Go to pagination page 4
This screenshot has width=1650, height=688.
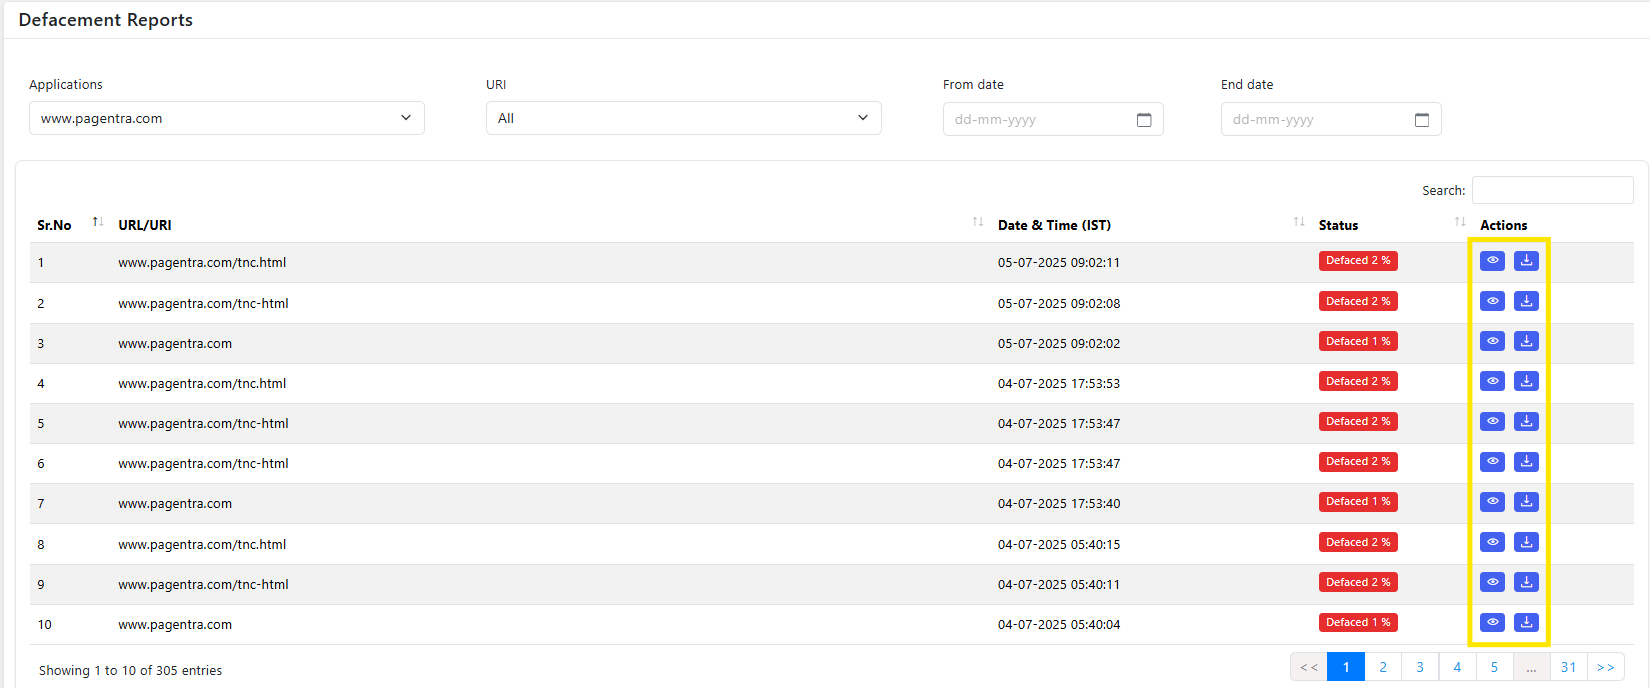pos(1457,667)
